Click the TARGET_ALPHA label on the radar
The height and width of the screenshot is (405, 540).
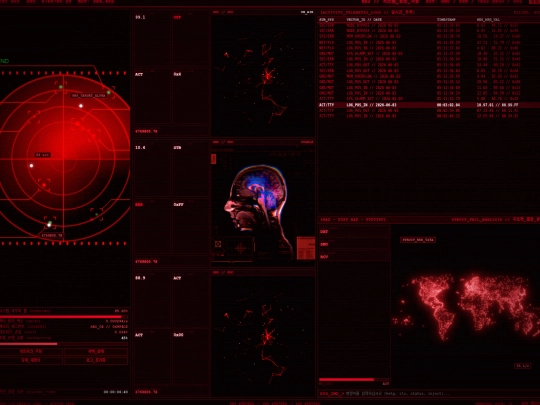tap(89, 95)
